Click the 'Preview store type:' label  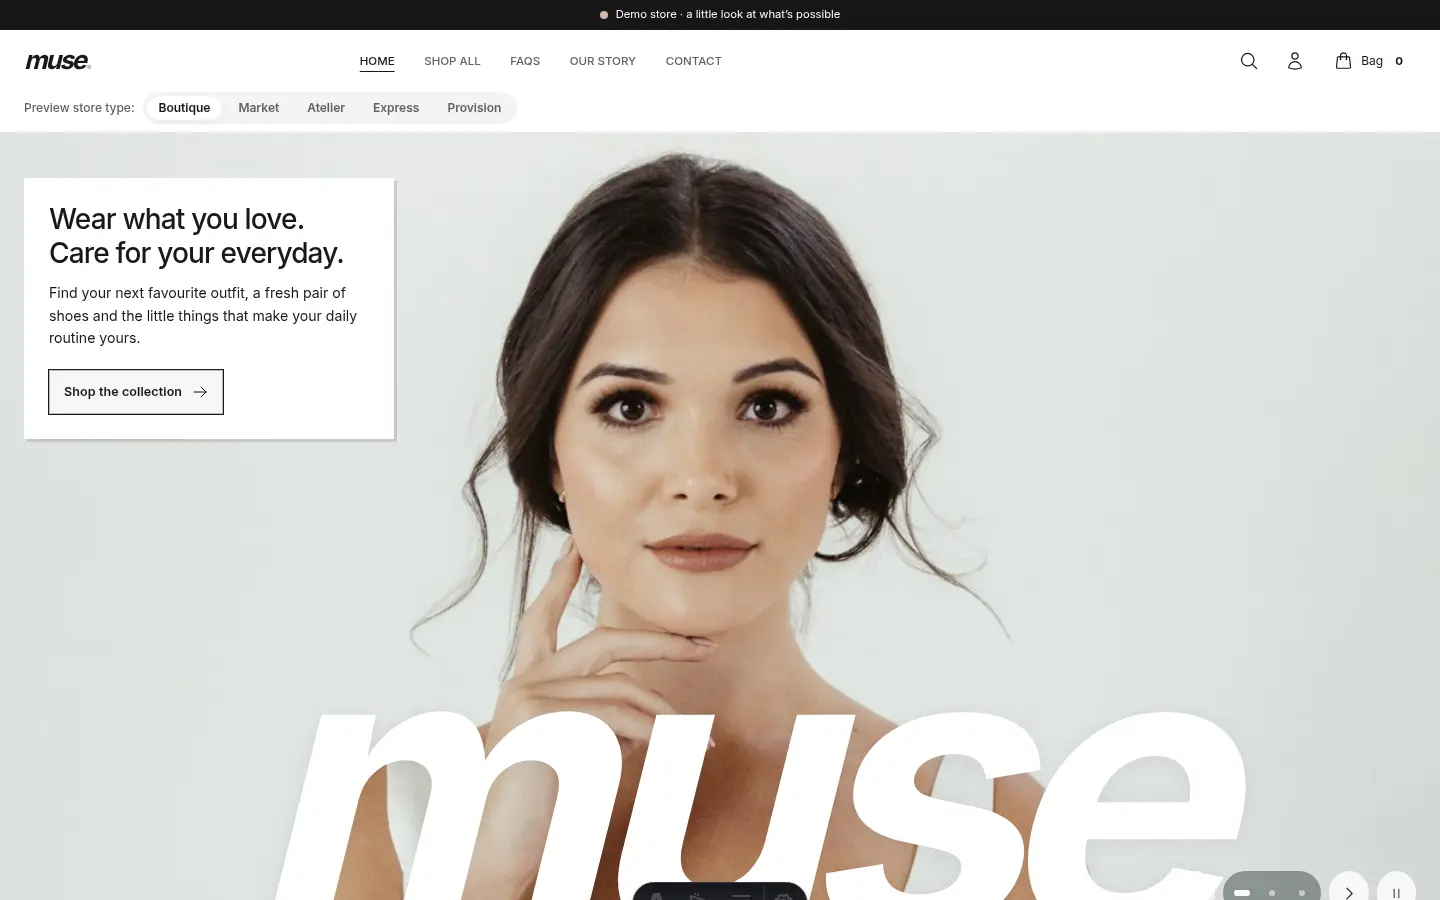79,108
